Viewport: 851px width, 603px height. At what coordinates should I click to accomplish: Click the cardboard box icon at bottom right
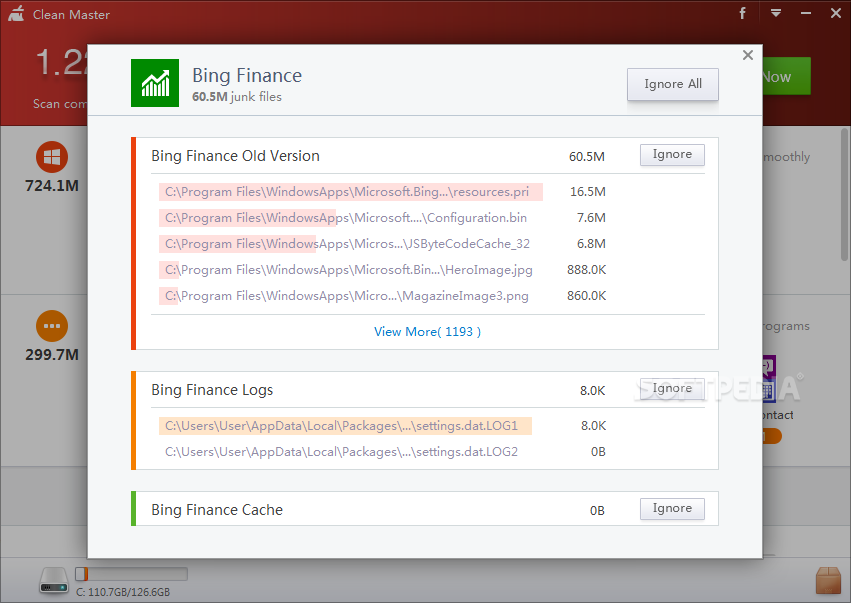click(x=828, y=580)
